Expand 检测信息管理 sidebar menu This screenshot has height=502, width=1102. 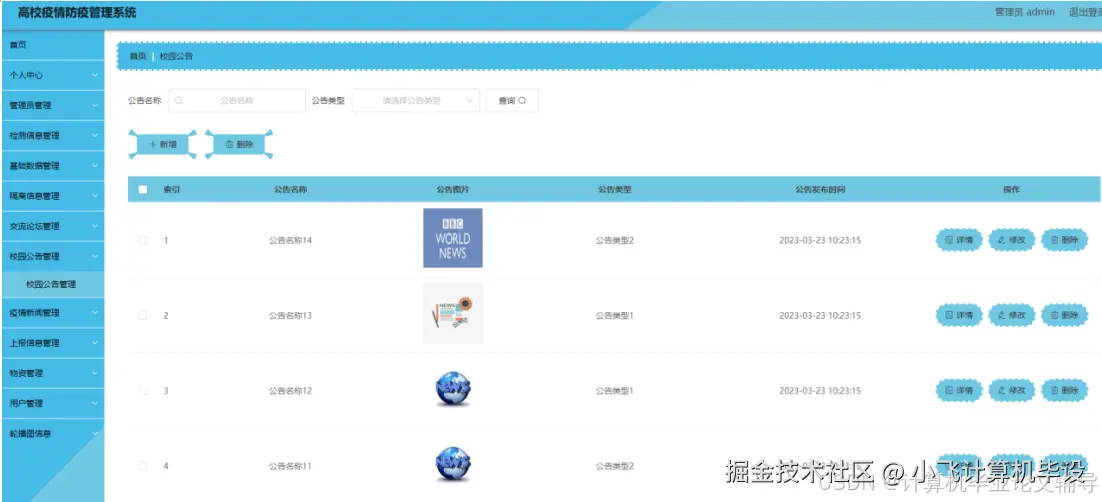(x=53, y=136)
